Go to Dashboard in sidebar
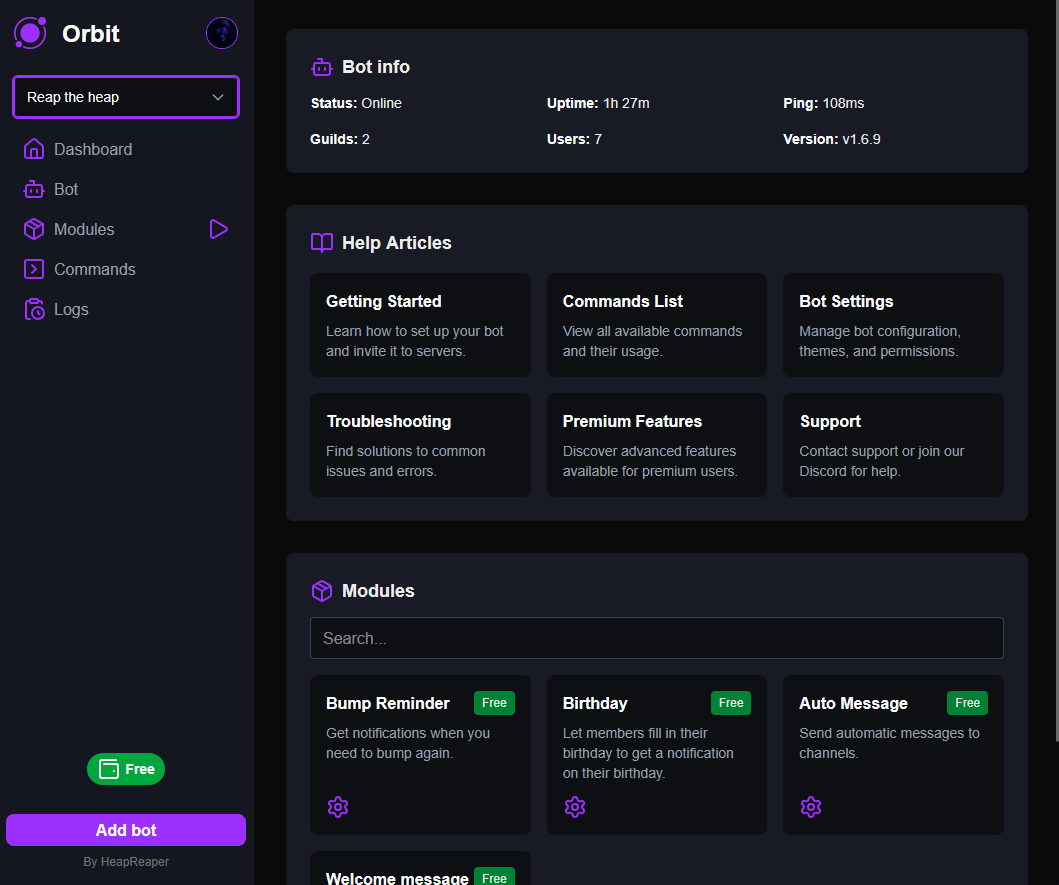This screenshot has width=1059, height=885. (x=92, y=149)
